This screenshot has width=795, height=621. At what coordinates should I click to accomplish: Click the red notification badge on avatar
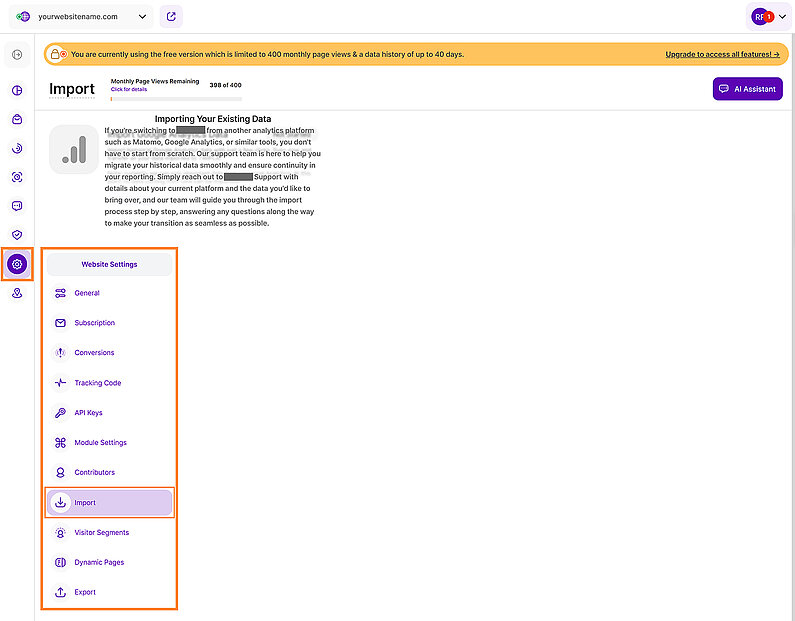769,17
